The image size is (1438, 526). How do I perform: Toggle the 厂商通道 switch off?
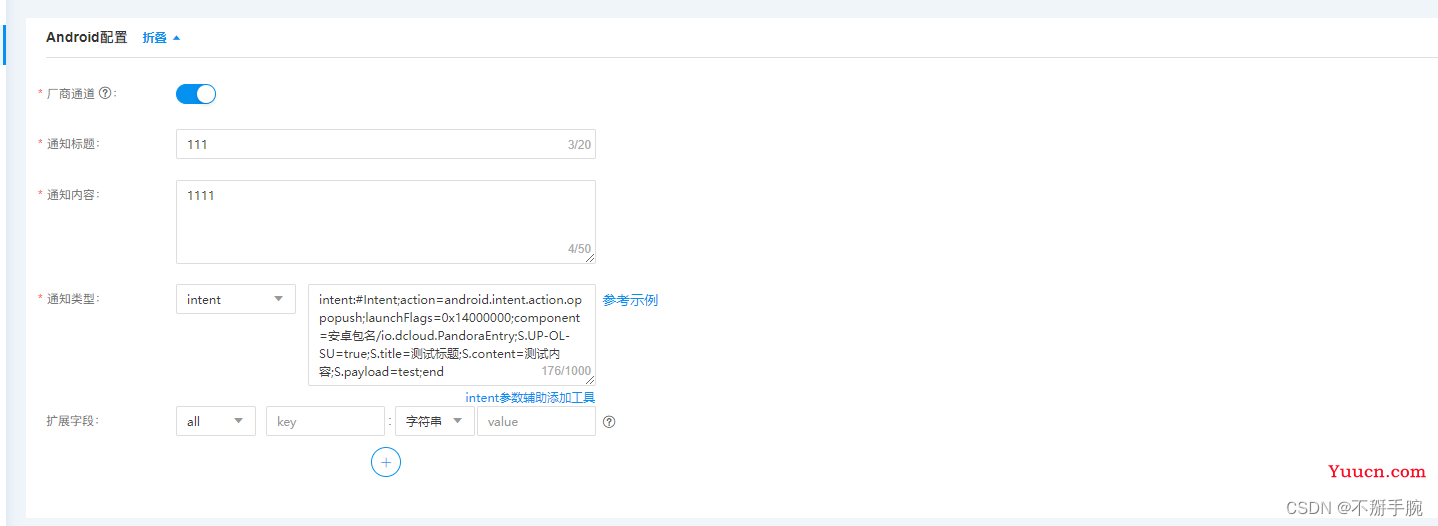coord(196,94)
